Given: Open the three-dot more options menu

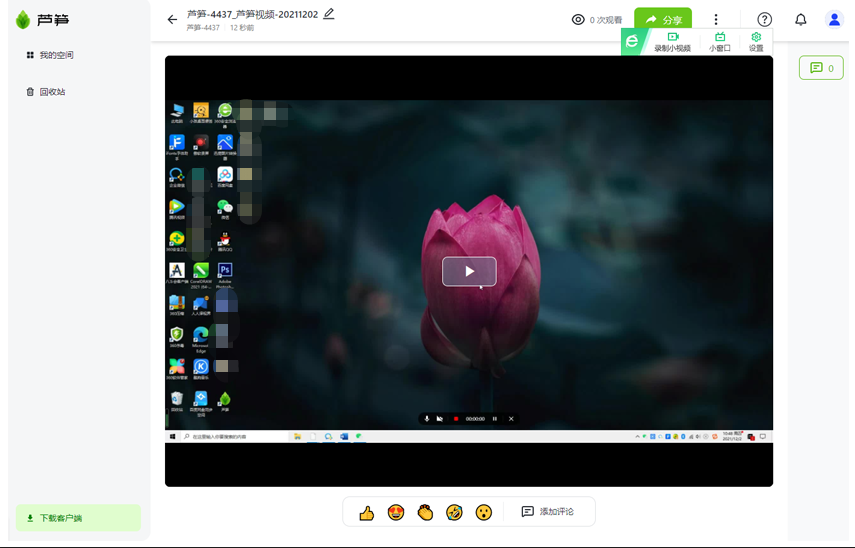Looking at the screenshot, I should (x=716, y=20).
